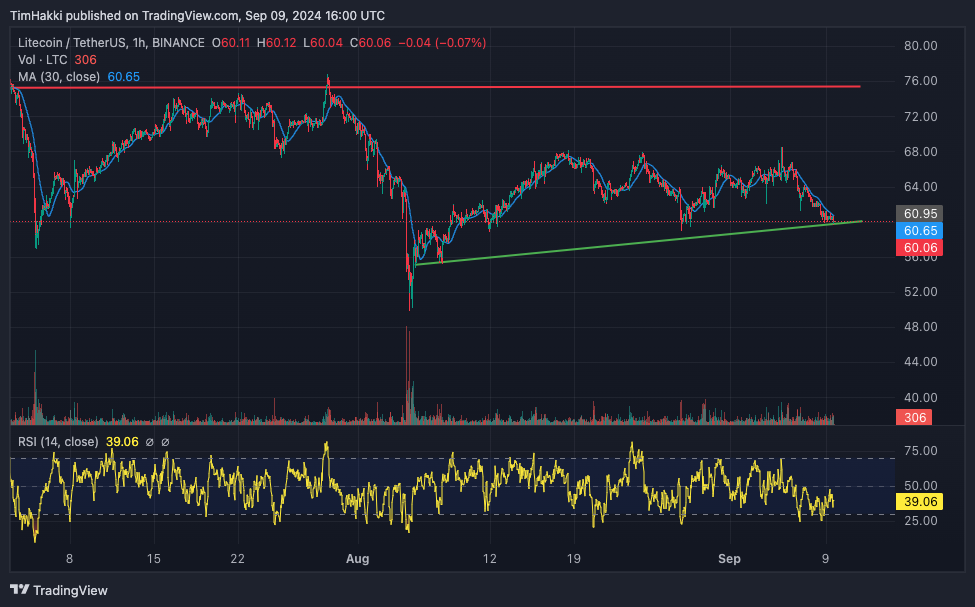Click the gray 60.95 price tag
Viewport: 975px width, 607px height.
[920, 214]
